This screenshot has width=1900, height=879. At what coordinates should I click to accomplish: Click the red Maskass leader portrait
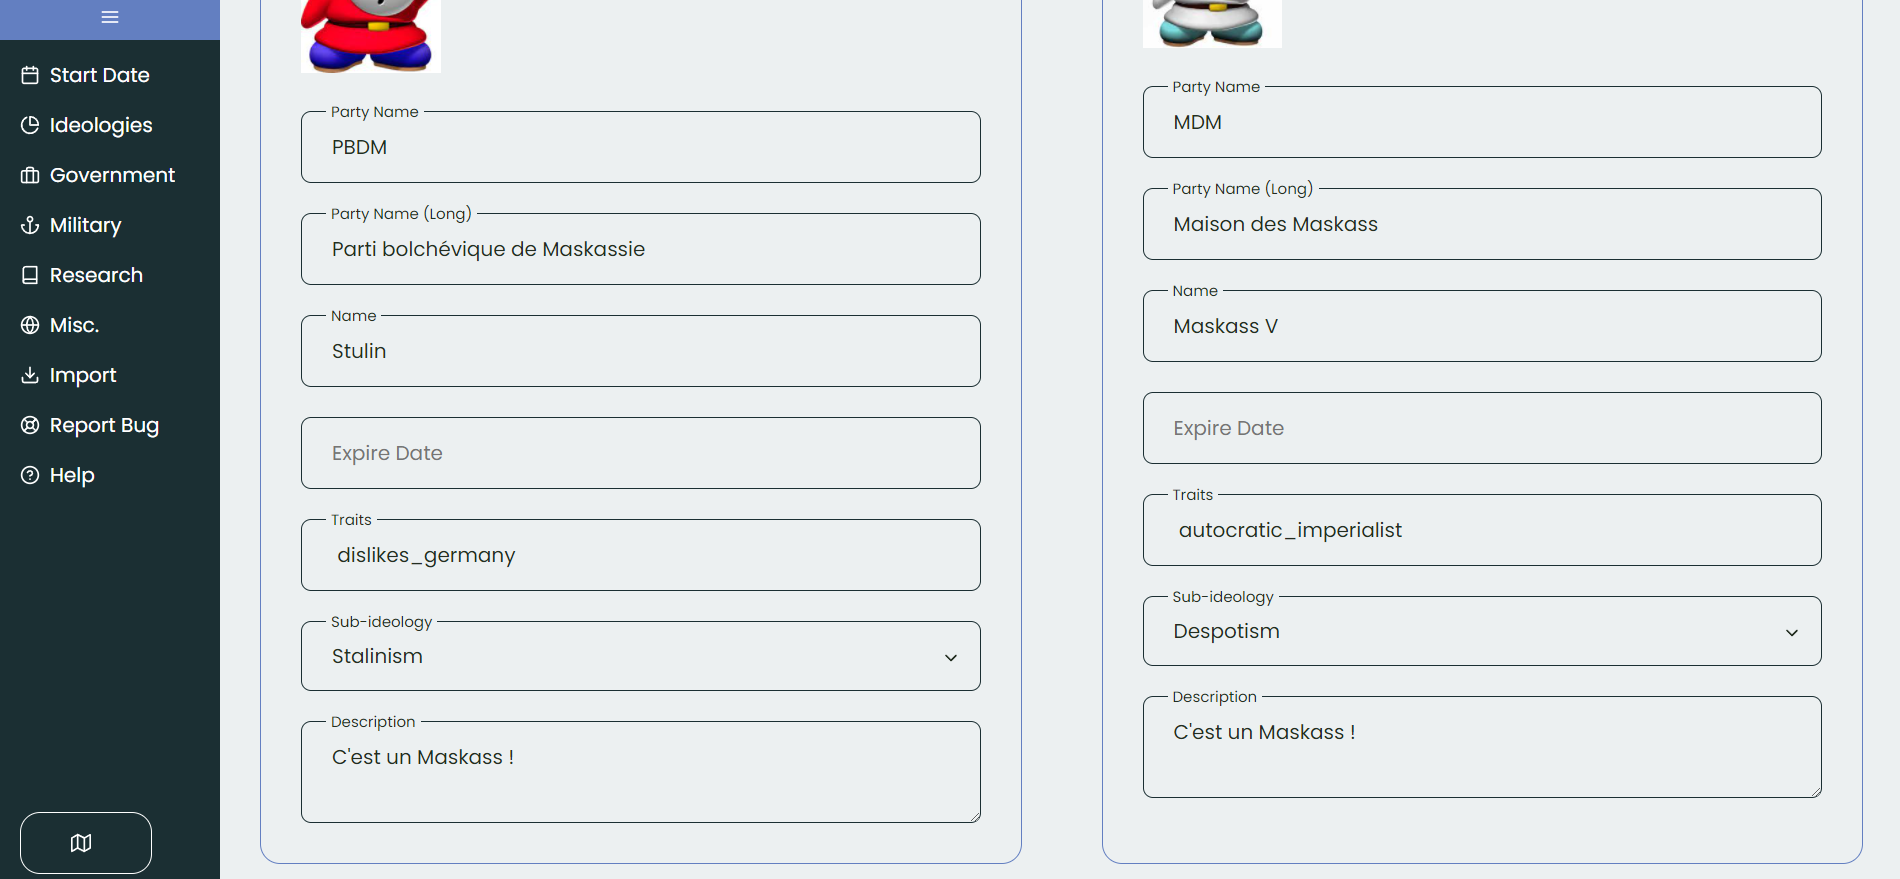click(x=370, y=36)
